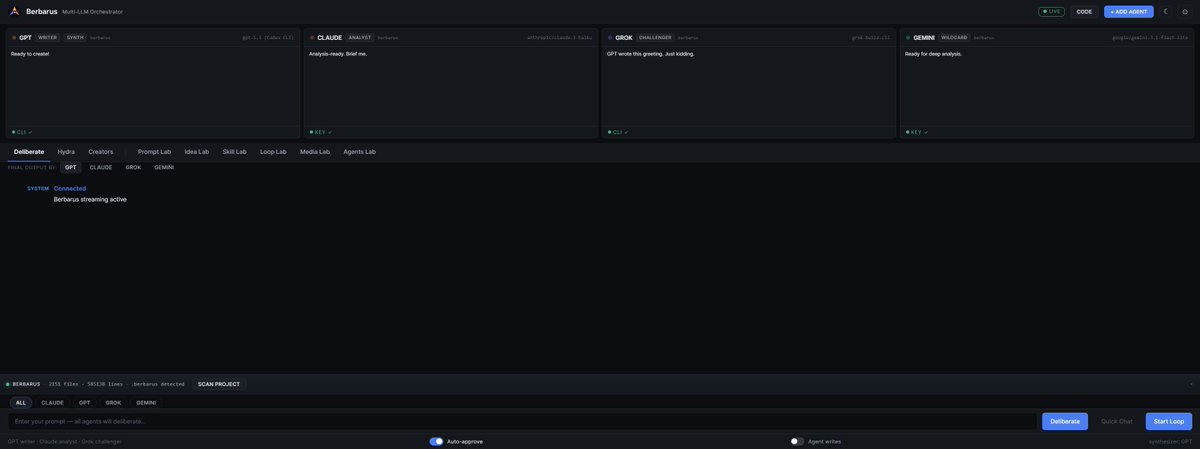
Task: Click the GPT agent status dot
Action: click(x=14, y=37)
